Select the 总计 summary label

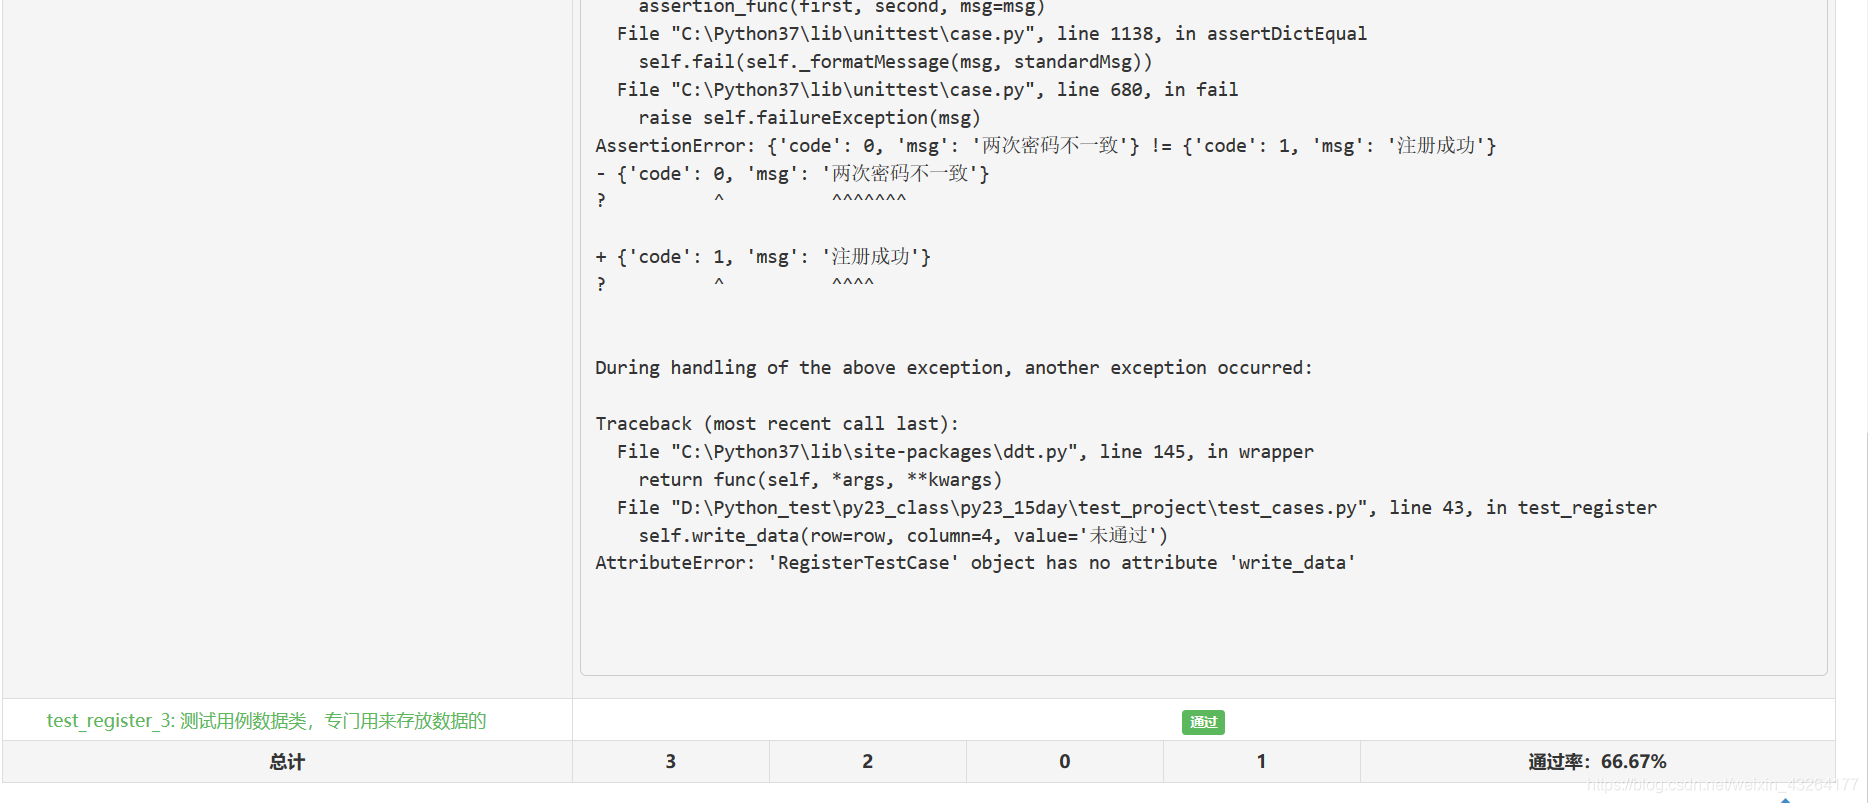[x=287, y=762]
